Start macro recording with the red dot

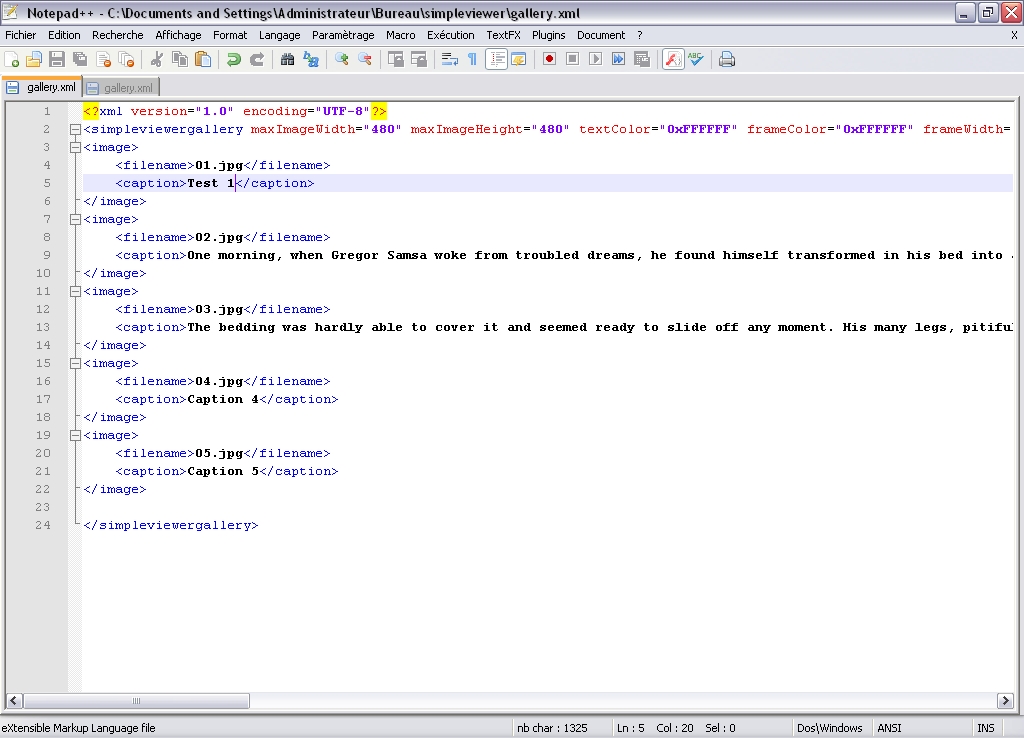pos(549,60)
